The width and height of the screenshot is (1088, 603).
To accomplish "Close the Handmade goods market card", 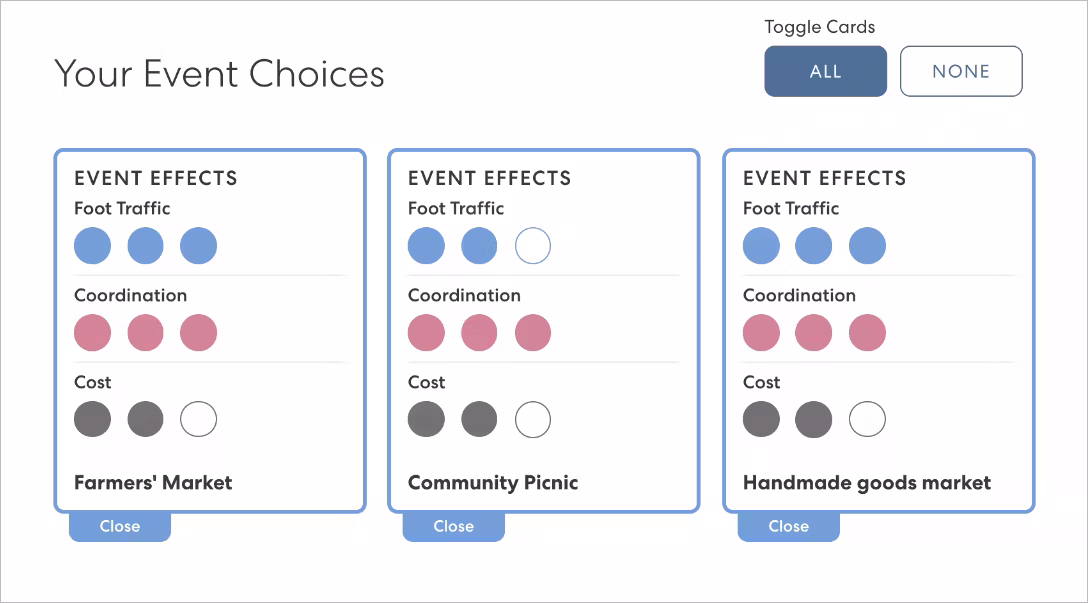I will (788, 526).
